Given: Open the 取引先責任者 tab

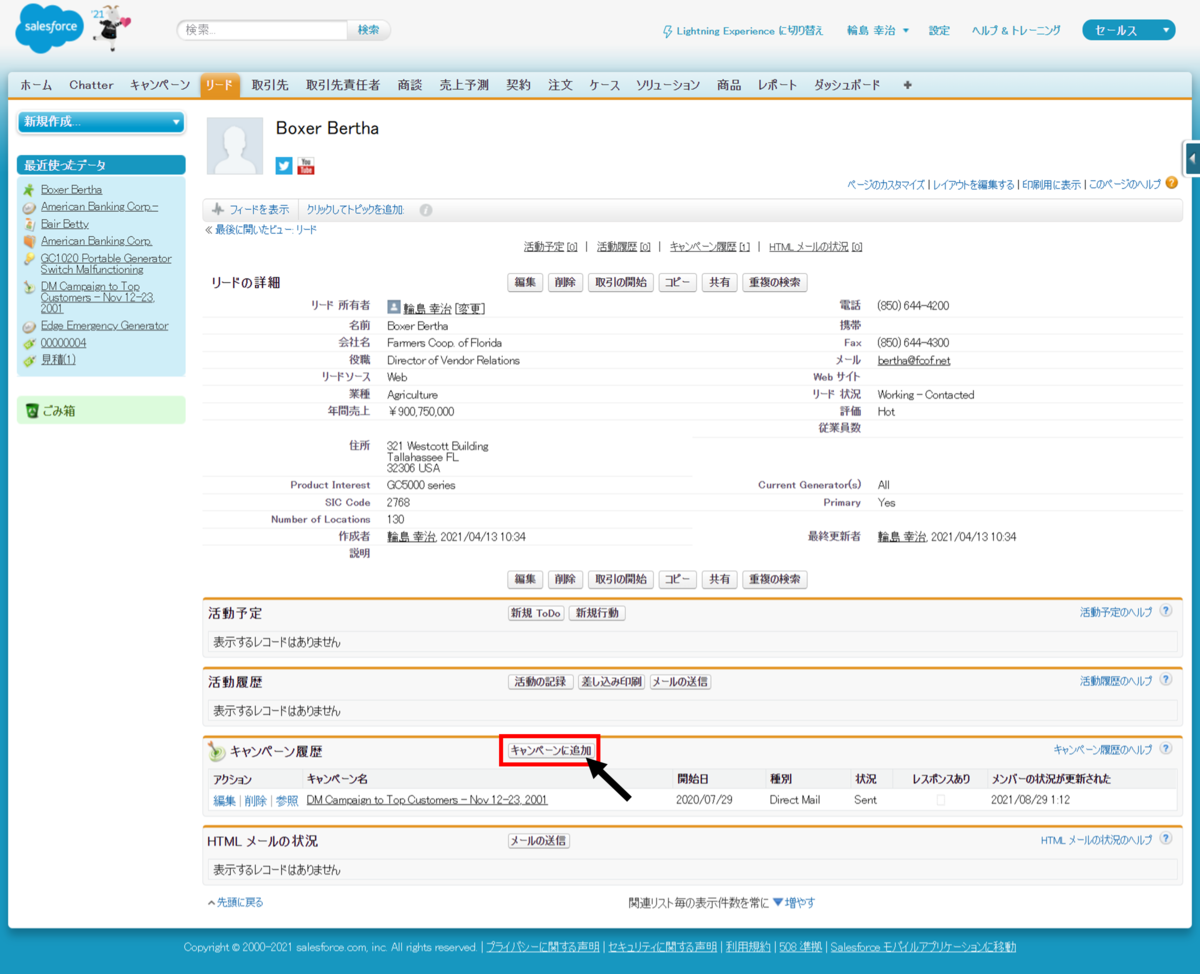Looking at the screenshot, I should point(343,85).
